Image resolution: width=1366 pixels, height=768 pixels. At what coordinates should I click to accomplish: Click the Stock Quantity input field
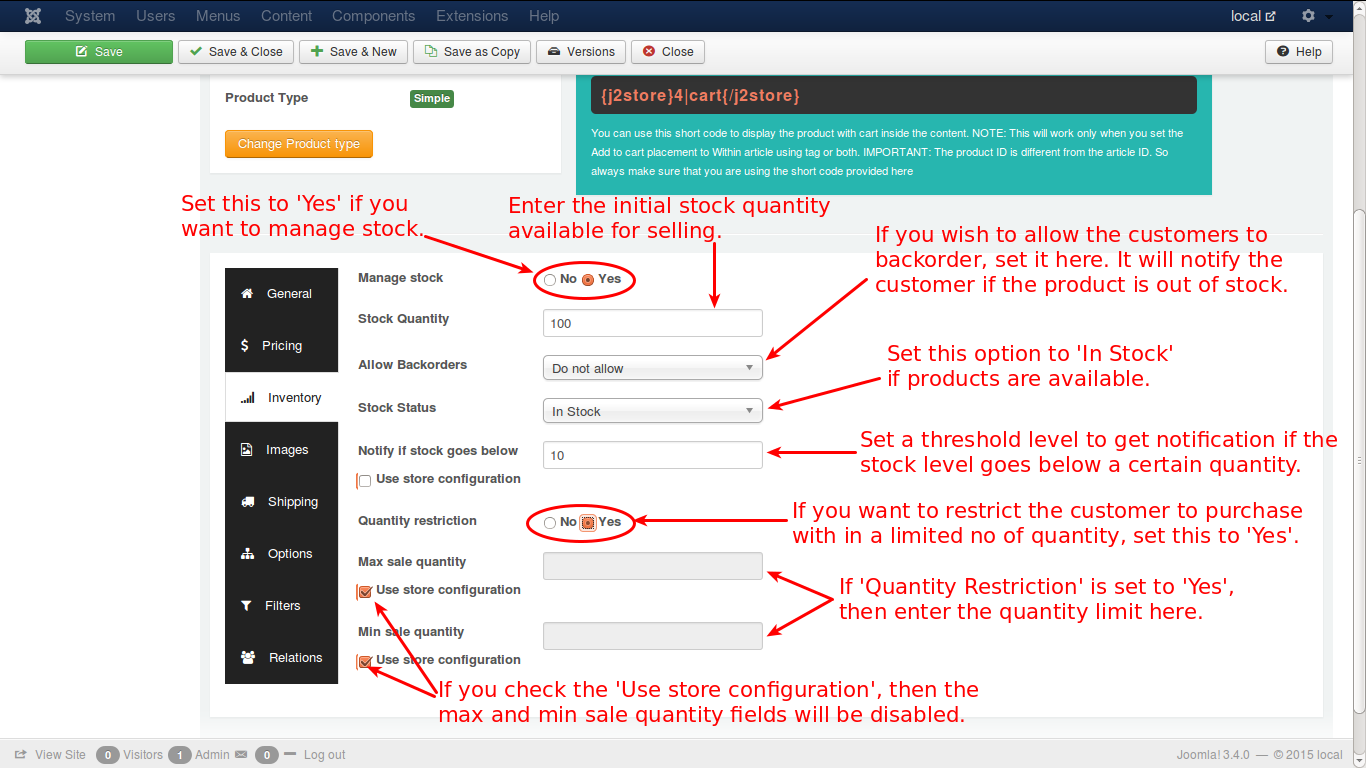coord(652,324)
